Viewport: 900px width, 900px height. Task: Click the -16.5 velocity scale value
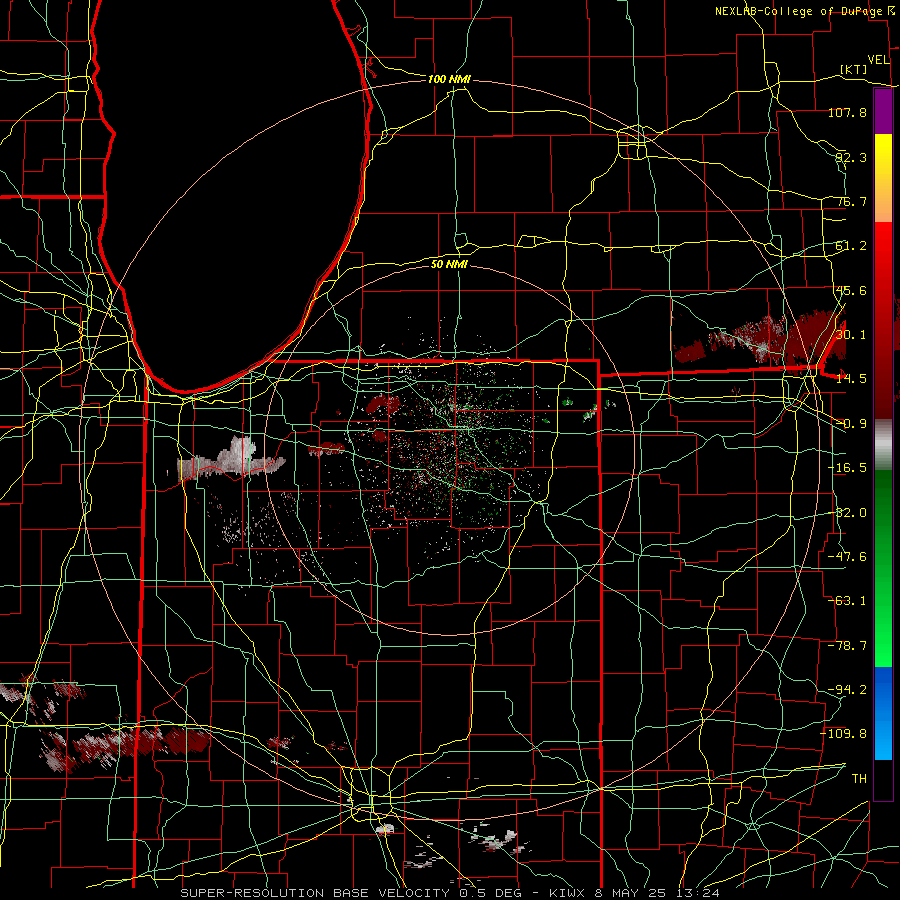(x=847, y=468)
